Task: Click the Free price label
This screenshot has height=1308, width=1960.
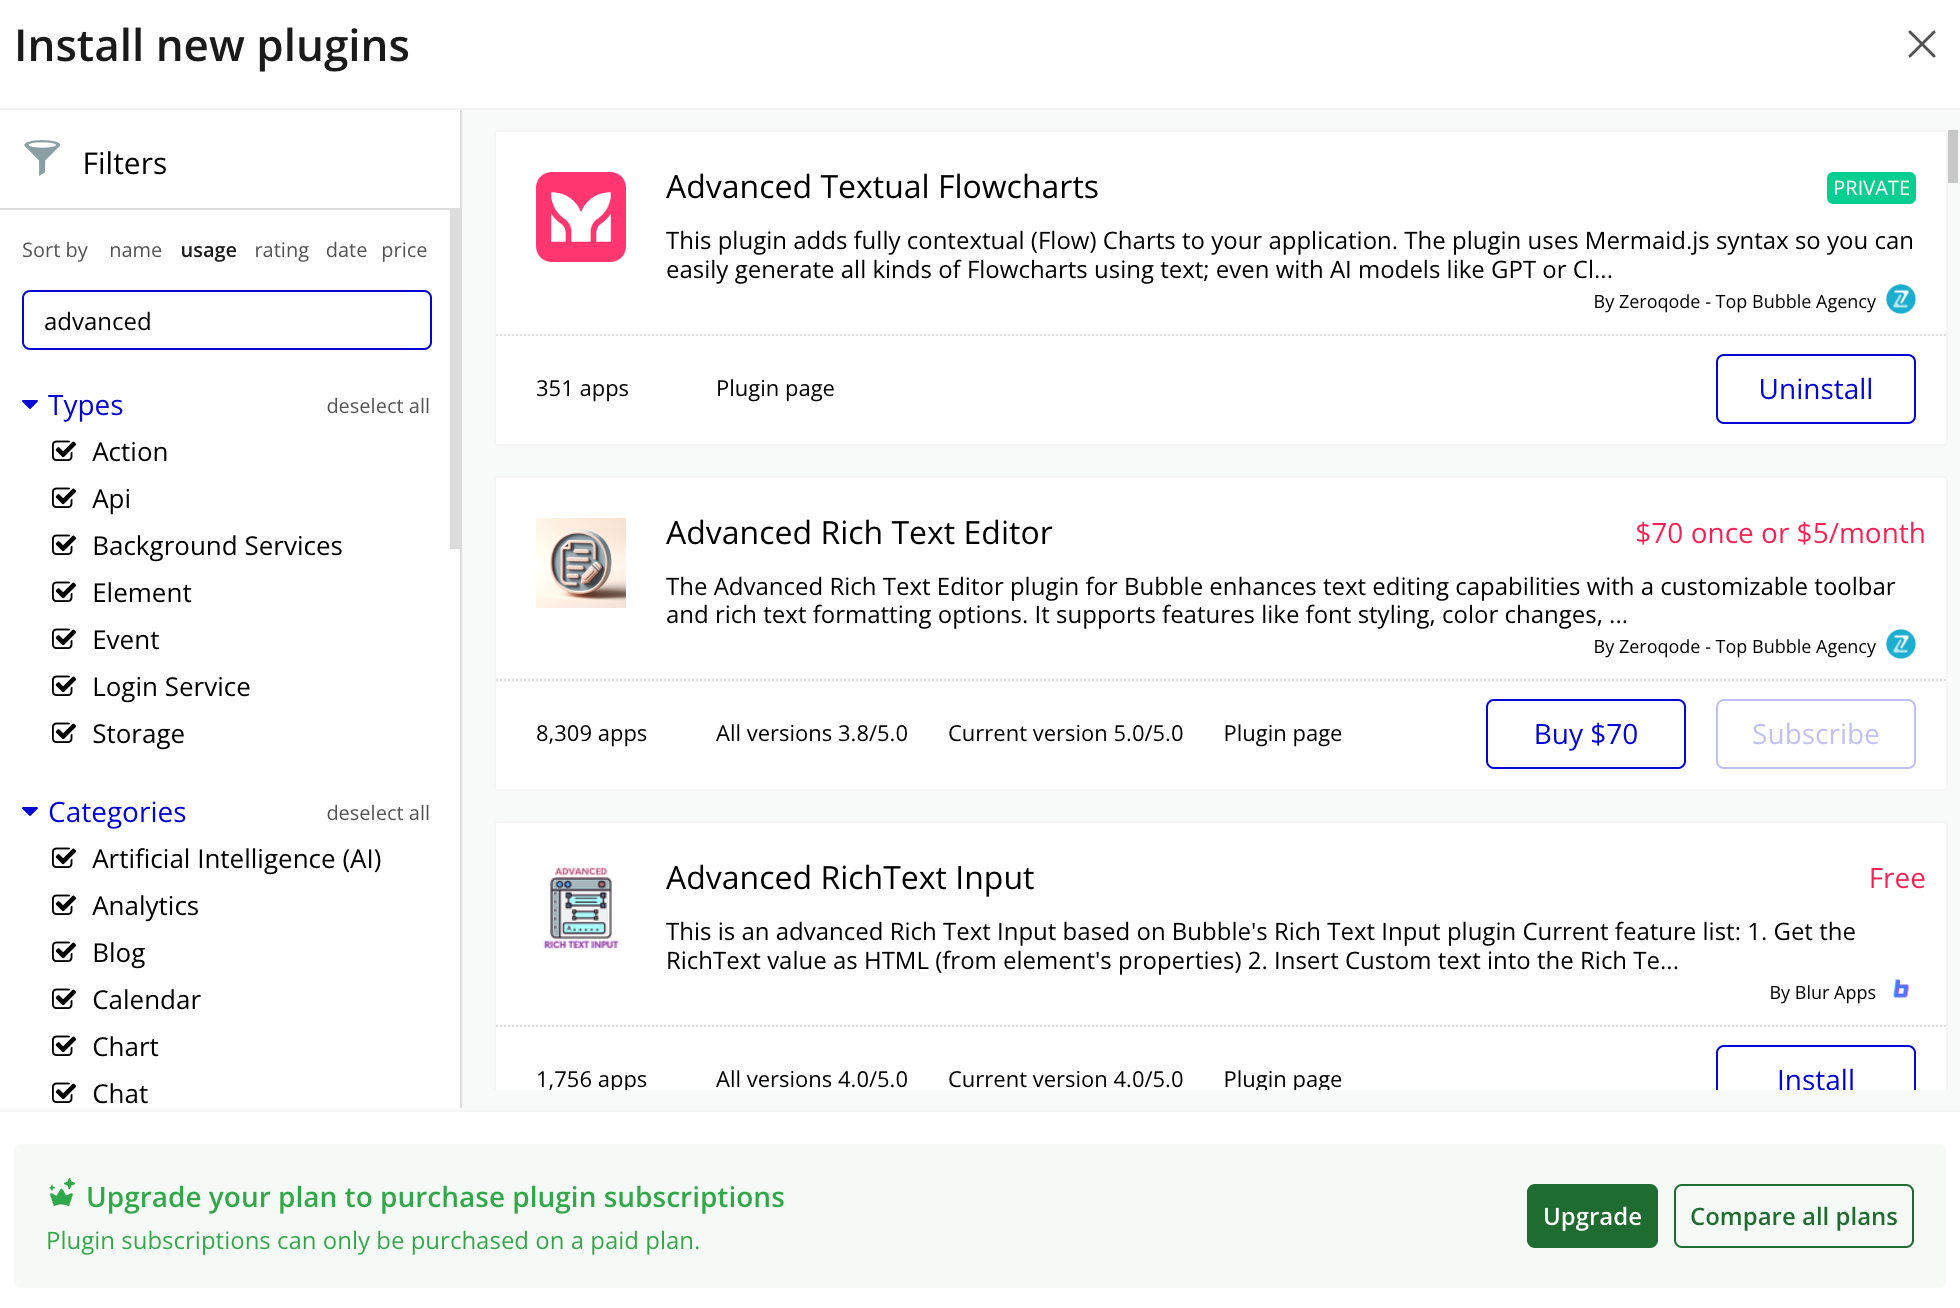Action: click(x=1897, y=878)
